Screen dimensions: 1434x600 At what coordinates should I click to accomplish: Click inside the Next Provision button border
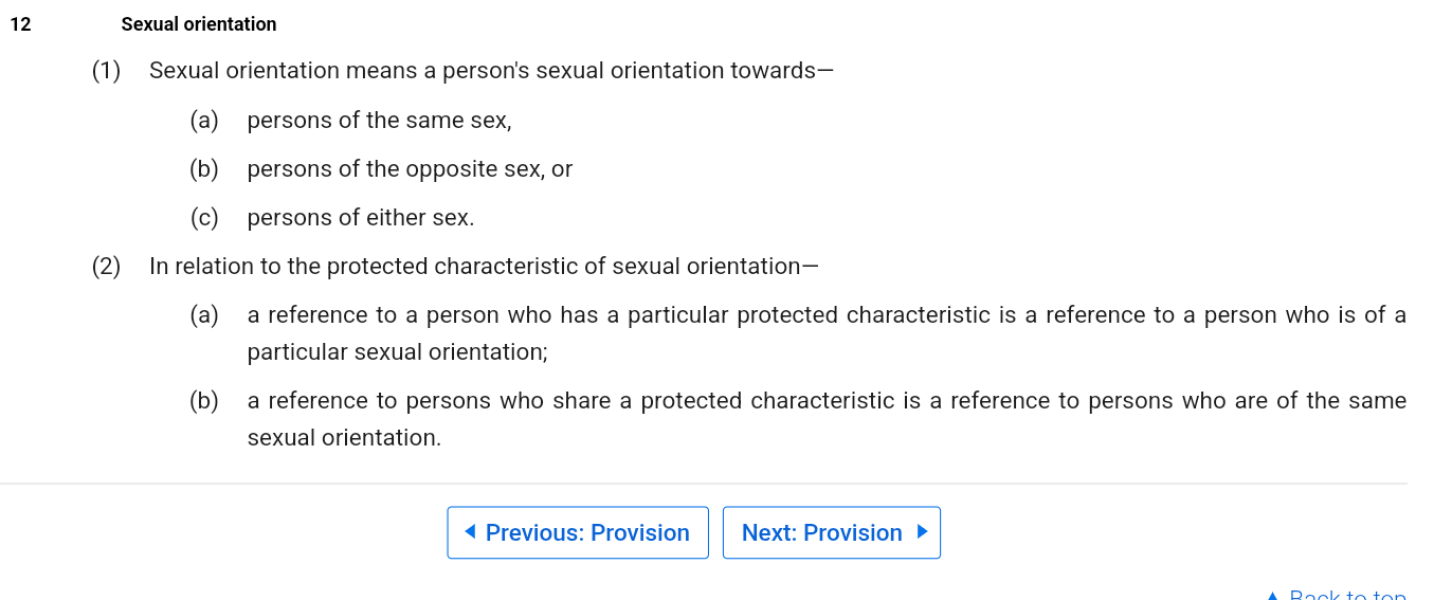point(831,532)
